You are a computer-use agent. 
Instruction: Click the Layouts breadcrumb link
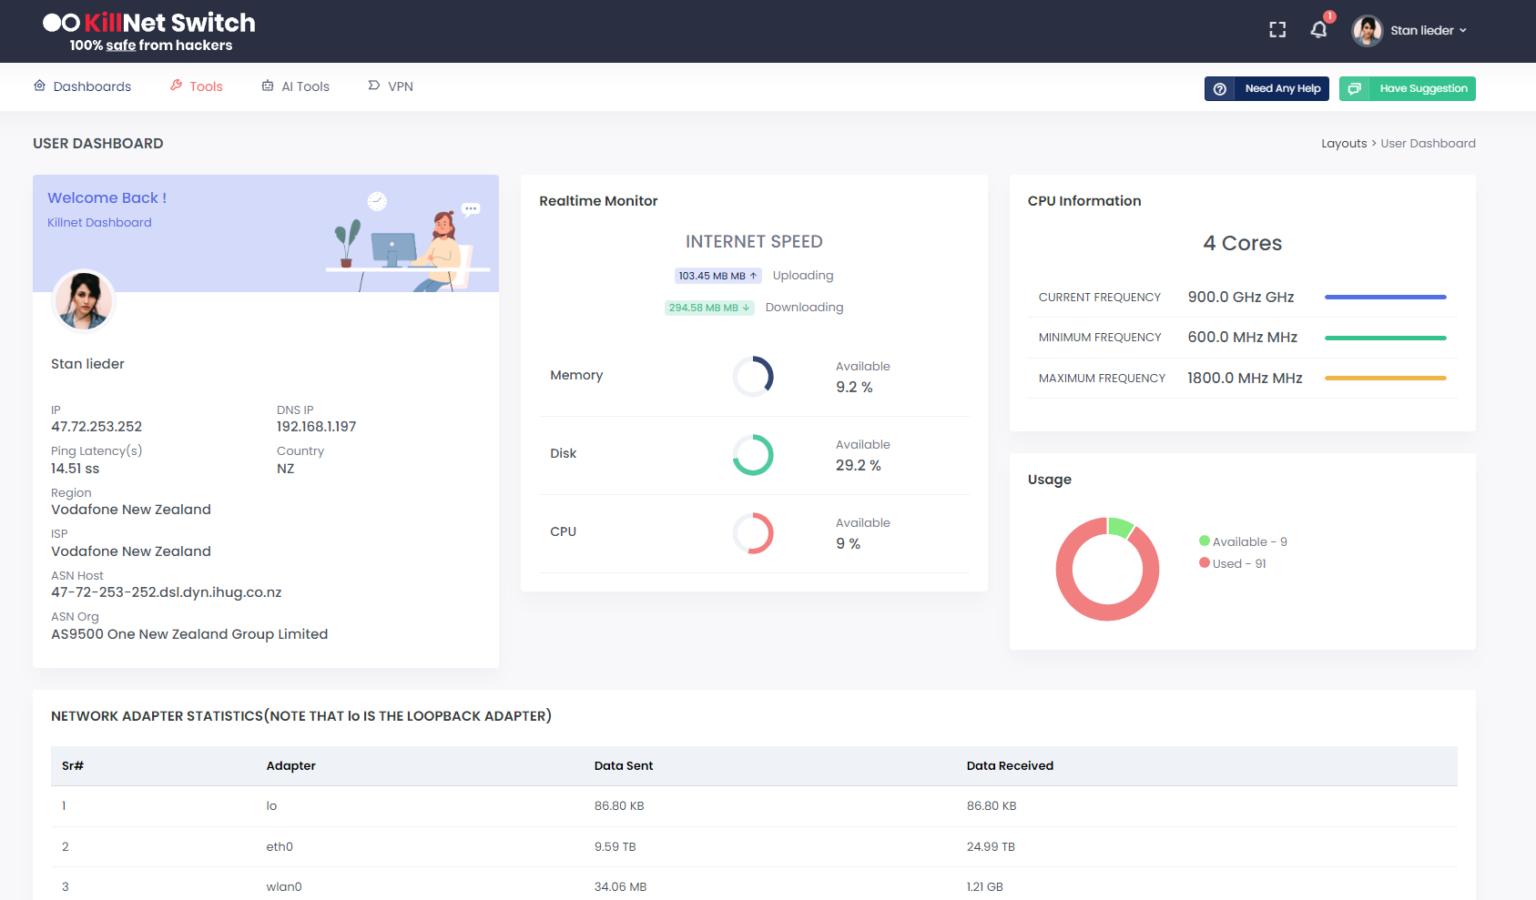(1343, 144)
